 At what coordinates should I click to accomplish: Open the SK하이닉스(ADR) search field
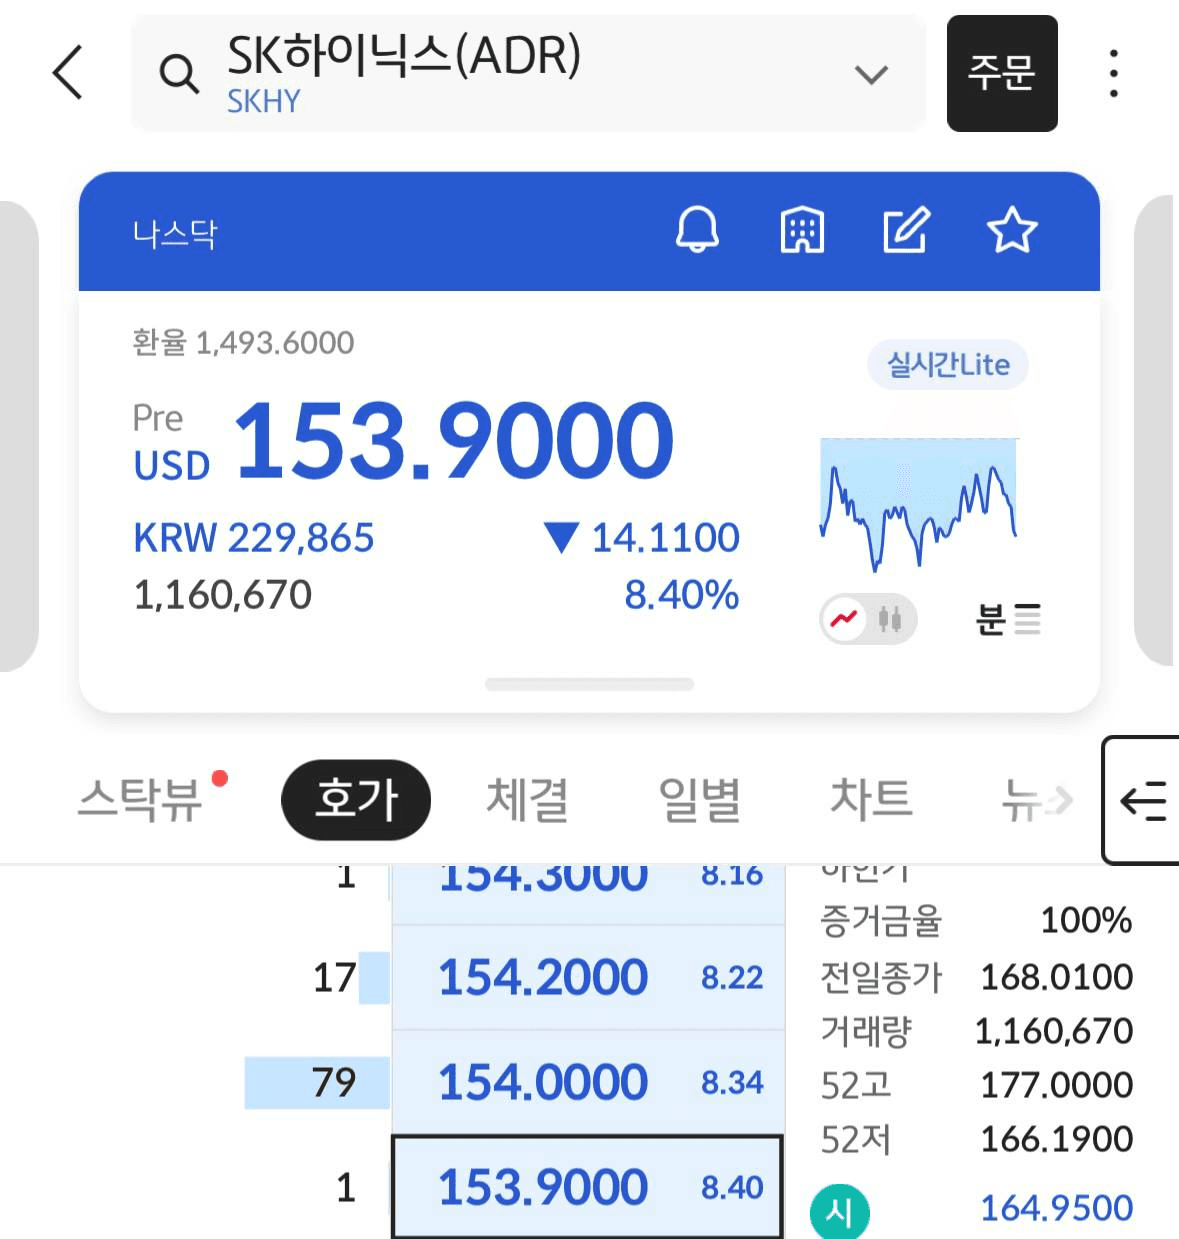tap(528, 73)
